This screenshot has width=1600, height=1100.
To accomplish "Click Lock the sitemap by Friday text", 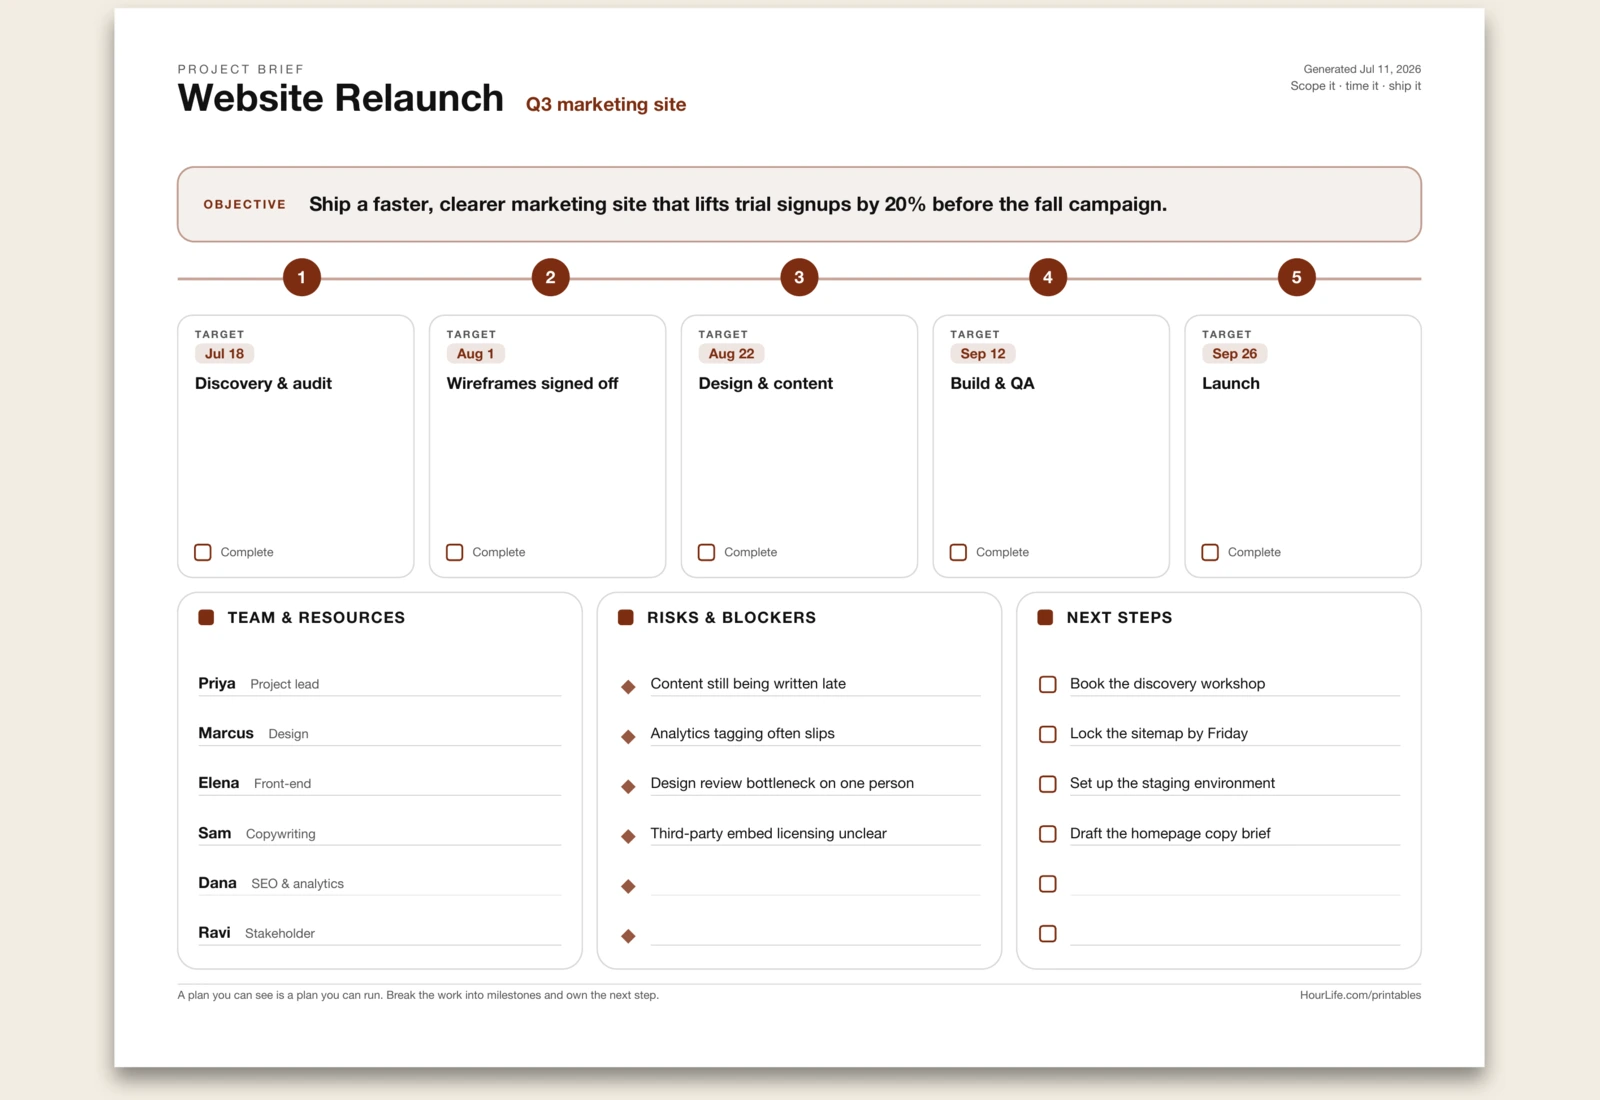I will [x=1159, y=733].
